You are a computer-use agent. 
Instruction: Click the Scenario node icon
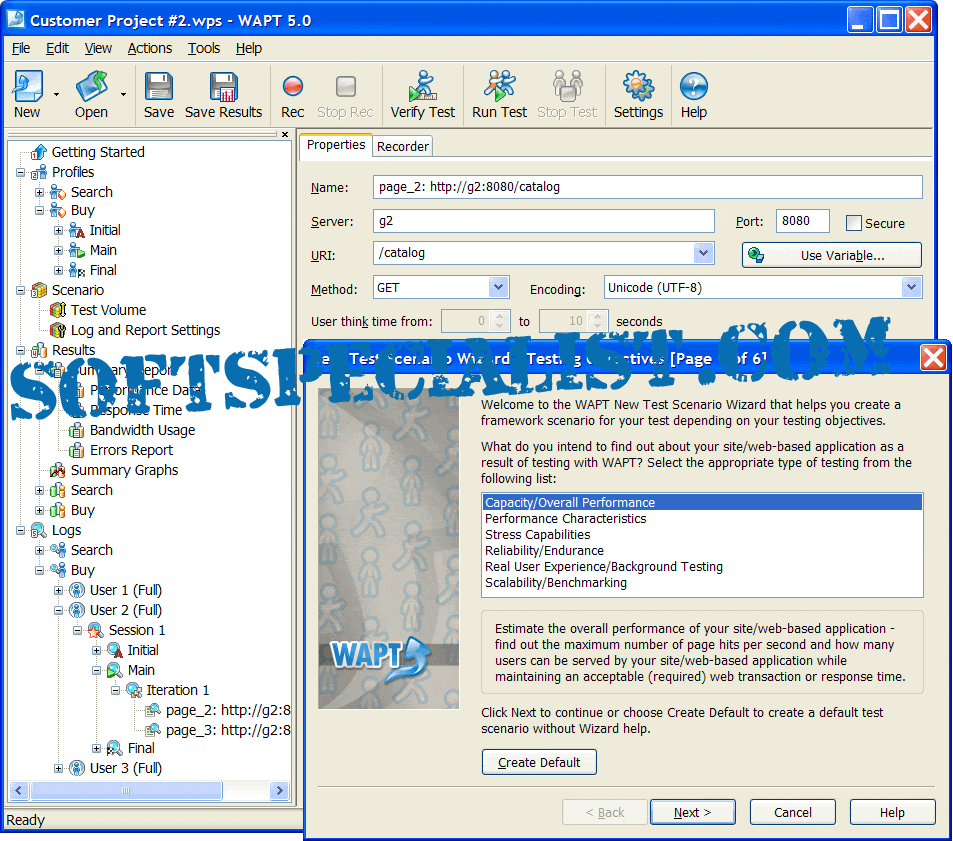coord(39,290)
